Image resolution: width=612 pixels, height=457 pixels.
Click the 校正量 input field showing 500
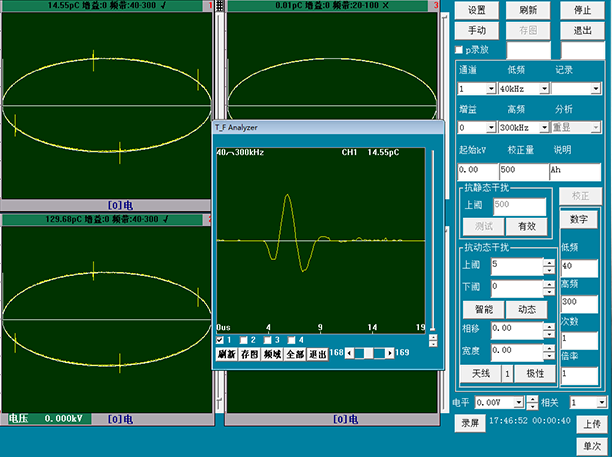[x=521, y=169]
